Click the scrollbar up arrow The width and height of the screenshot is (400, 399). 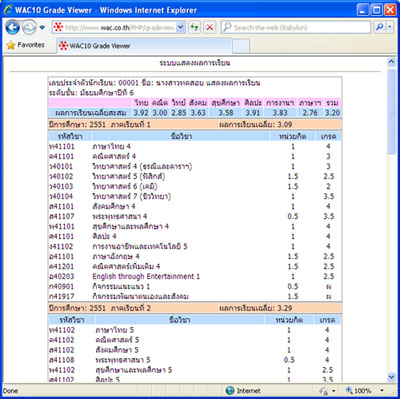tap(391, 62)
